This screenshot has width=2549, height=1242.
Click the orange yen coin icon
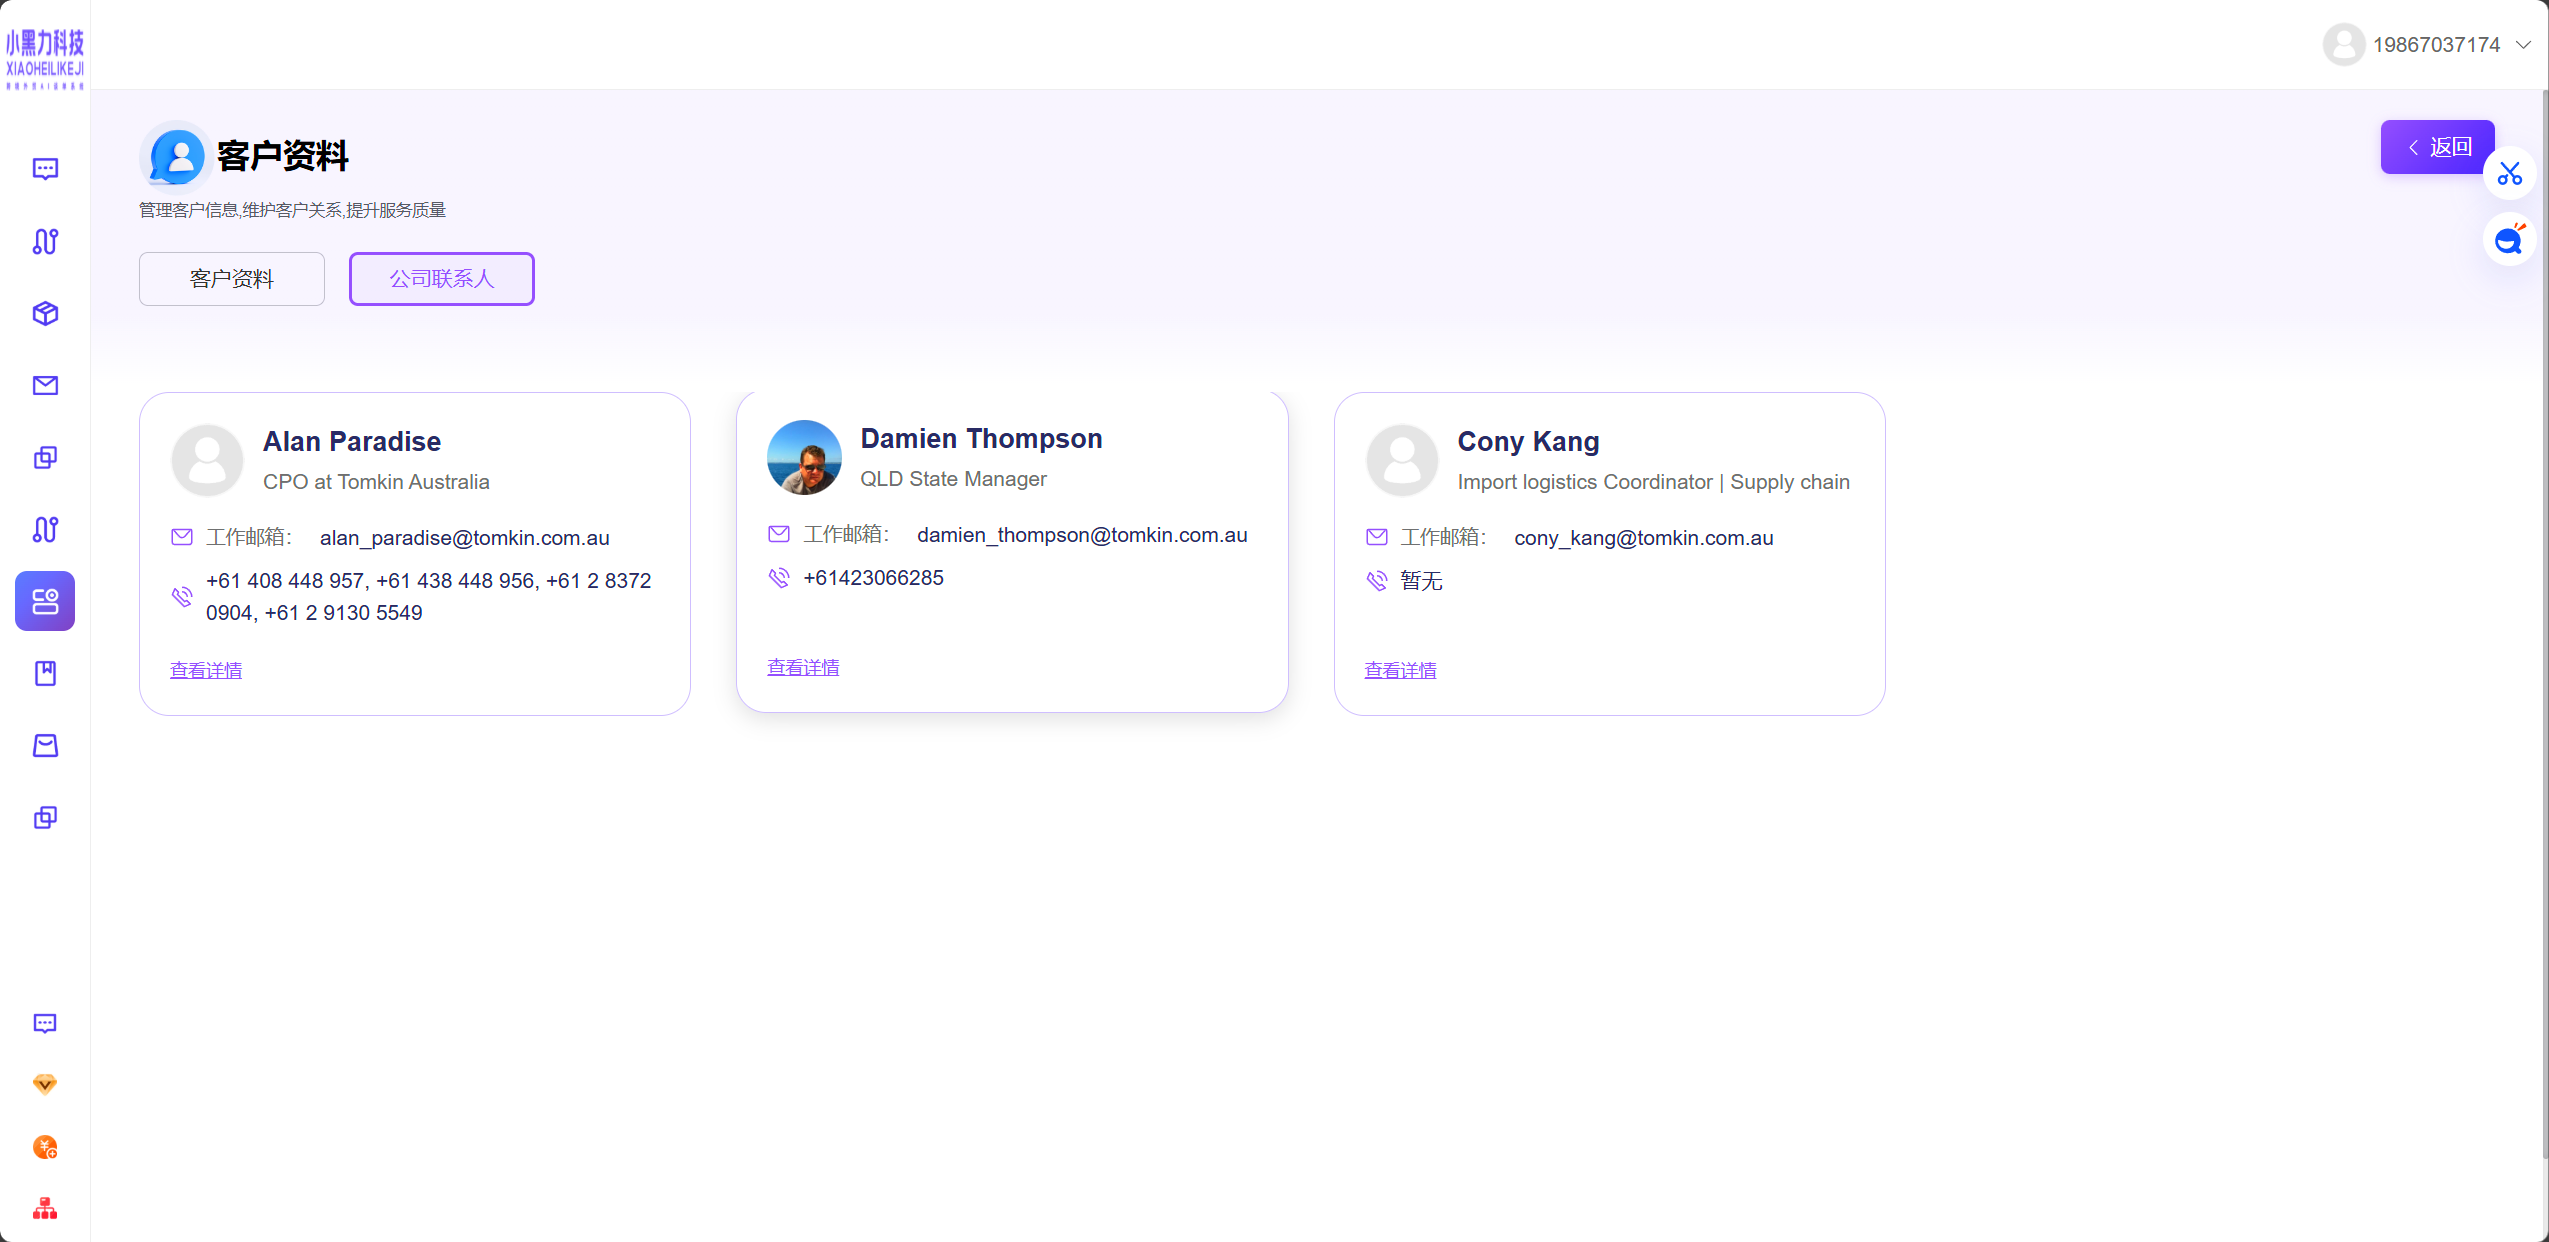click(45, 1146)
